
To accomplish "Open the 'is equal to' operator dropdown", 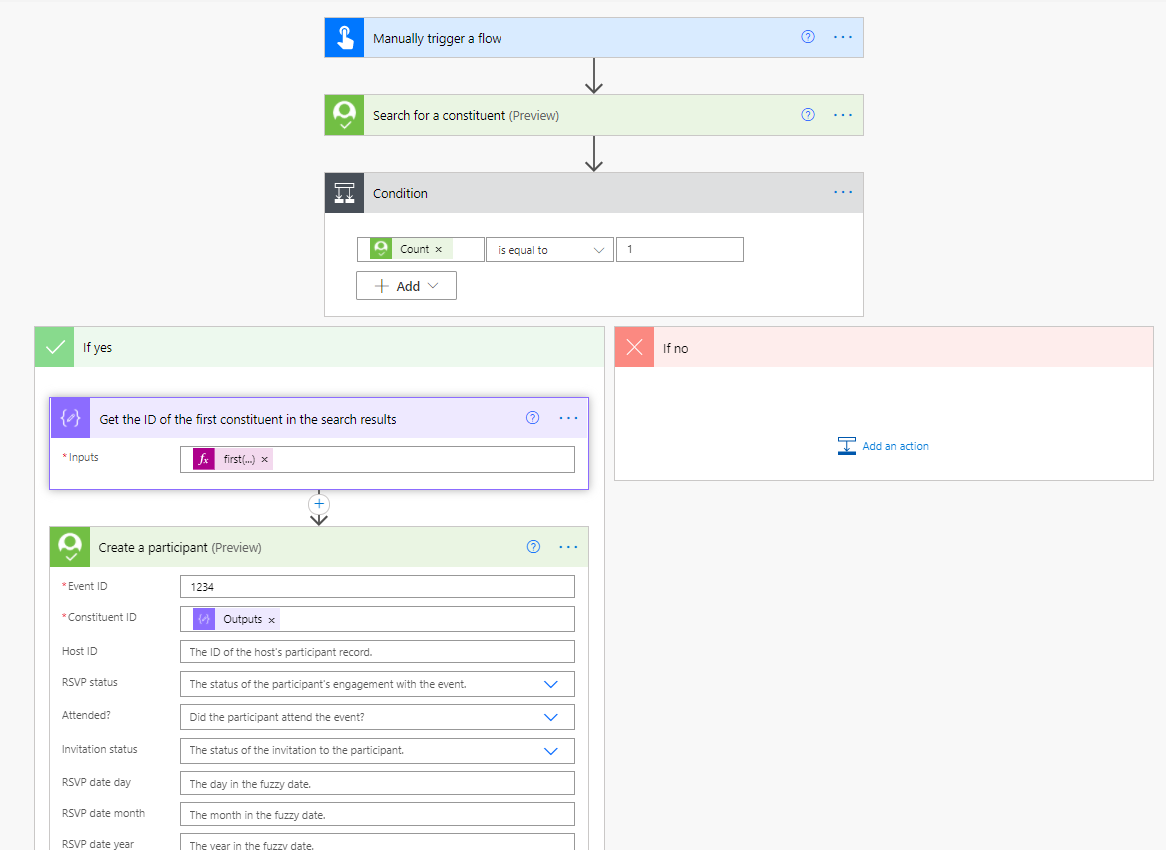I will click(x=550, y=250).
